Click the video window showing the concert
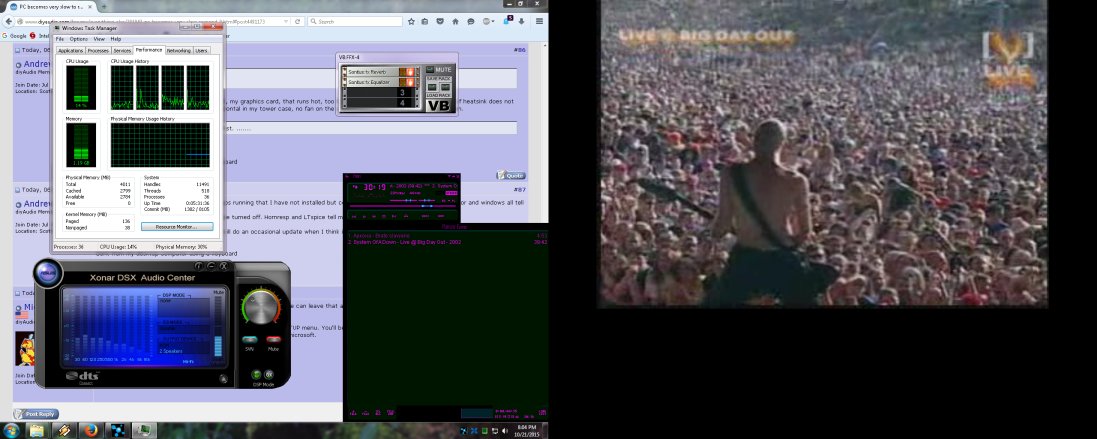The height and width of the screenshot is (439, 1097). (822, 153)
